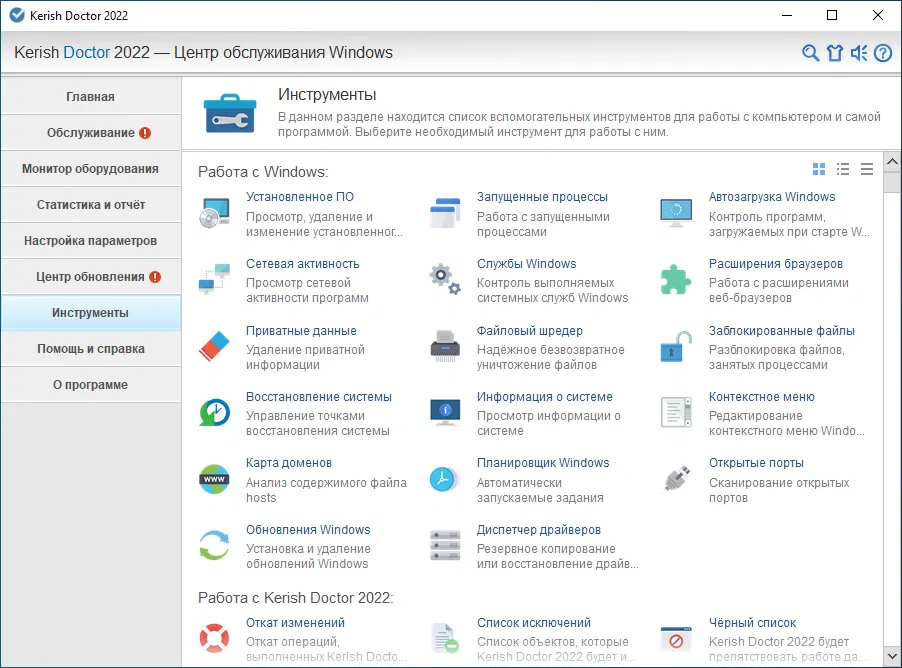Open the Открытые порты link

pyautogui.click(x=756, y=463)
